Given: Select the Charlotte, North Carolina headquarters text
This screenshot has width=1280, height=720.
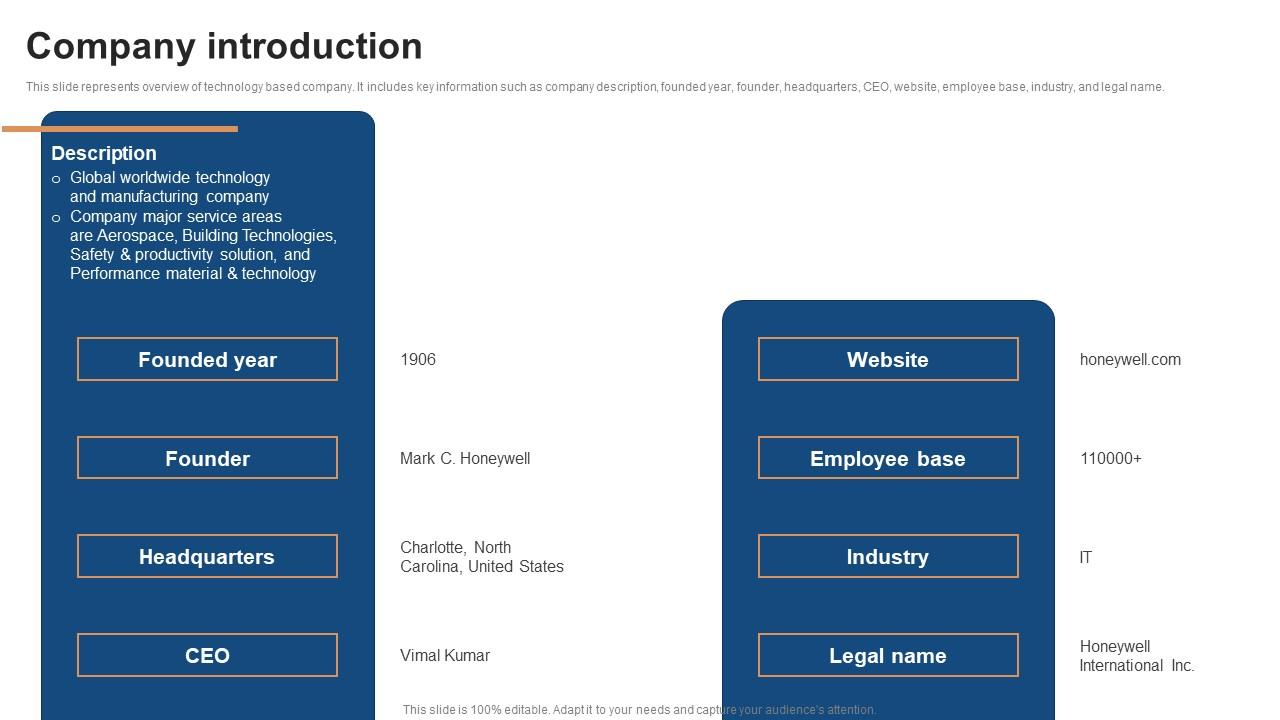Looking at the screenshot, I should point(482,557).
